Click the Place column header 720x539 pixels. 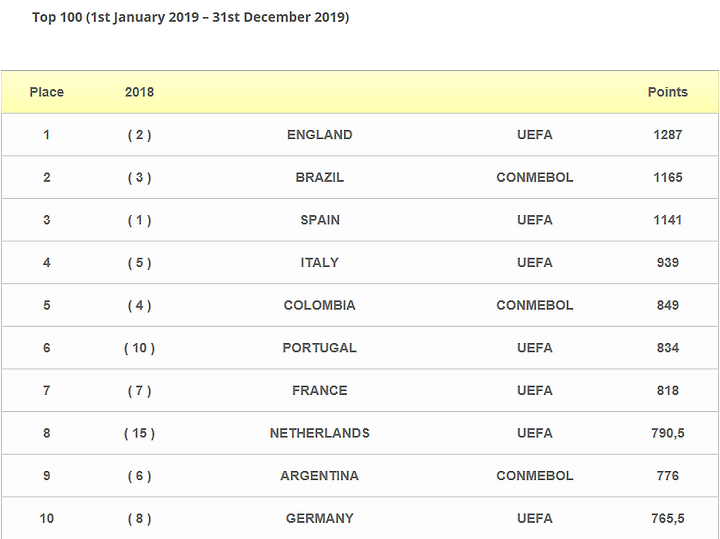coord(46,92)
